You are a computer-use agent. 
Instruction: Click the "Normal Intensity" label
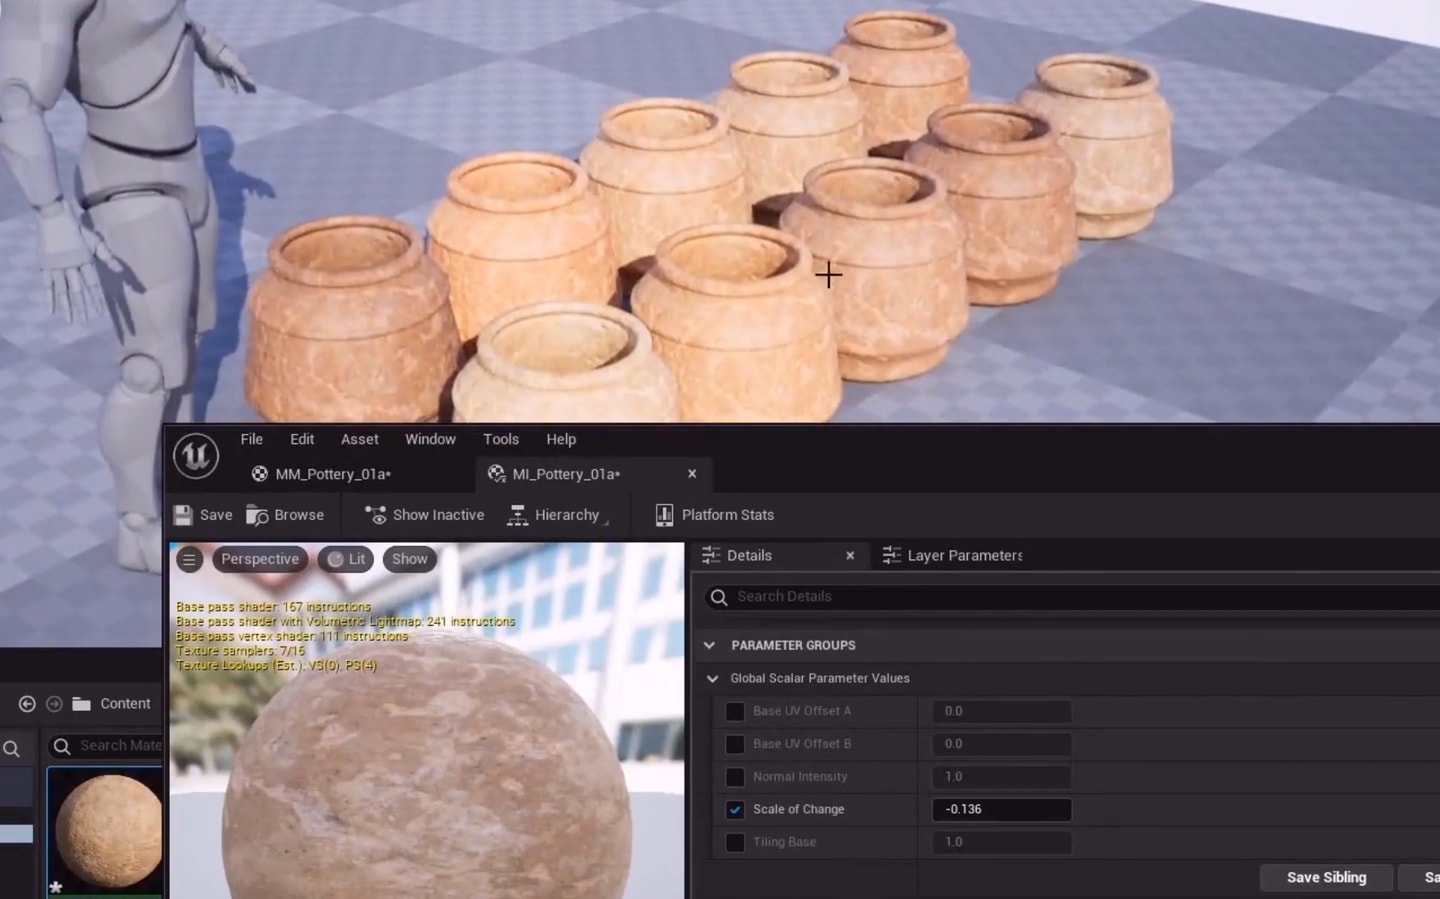coord(799,777)
